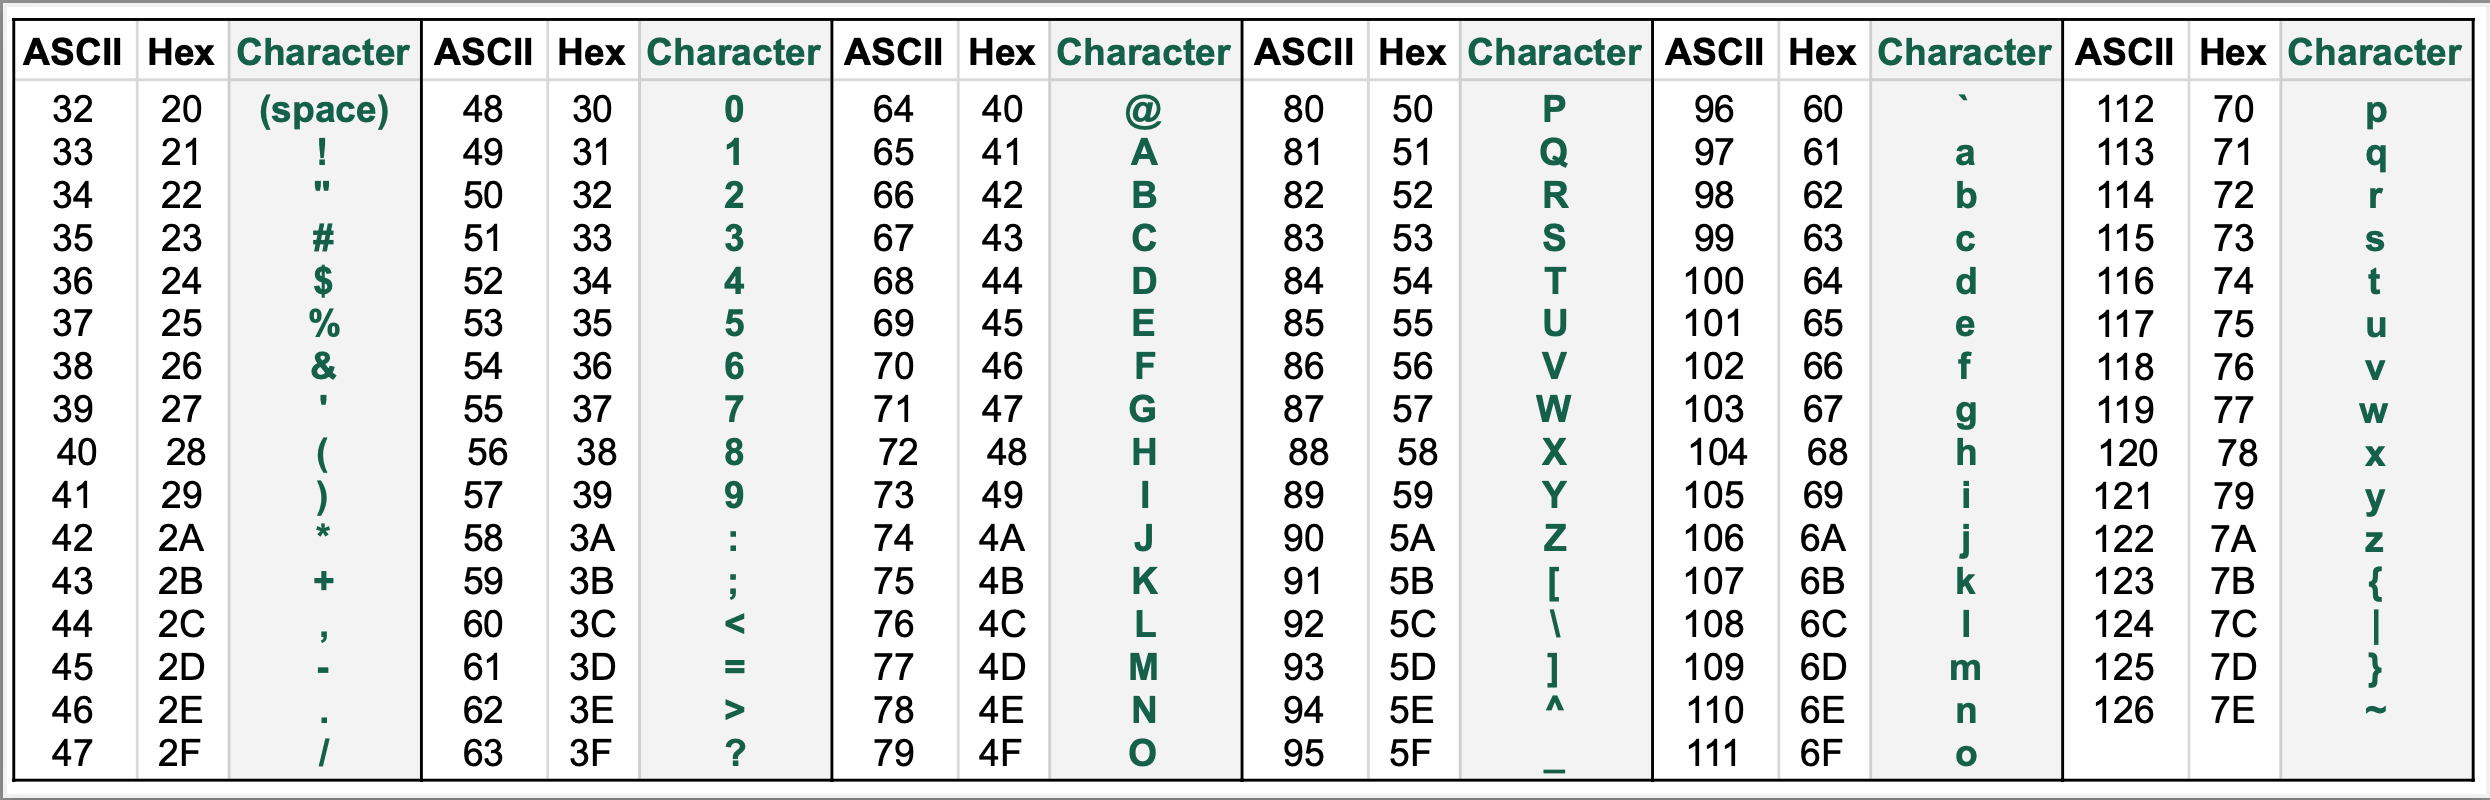Click the first ASCII column header
This screenshot has height=800, width=2490.
pyautogui.click(x=73, y=52)
